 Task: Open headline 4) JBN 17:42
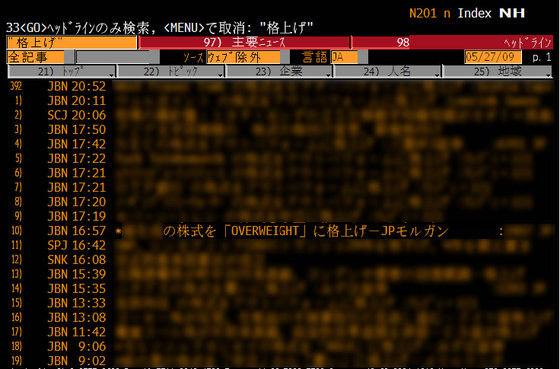click(x=280, y=144)
